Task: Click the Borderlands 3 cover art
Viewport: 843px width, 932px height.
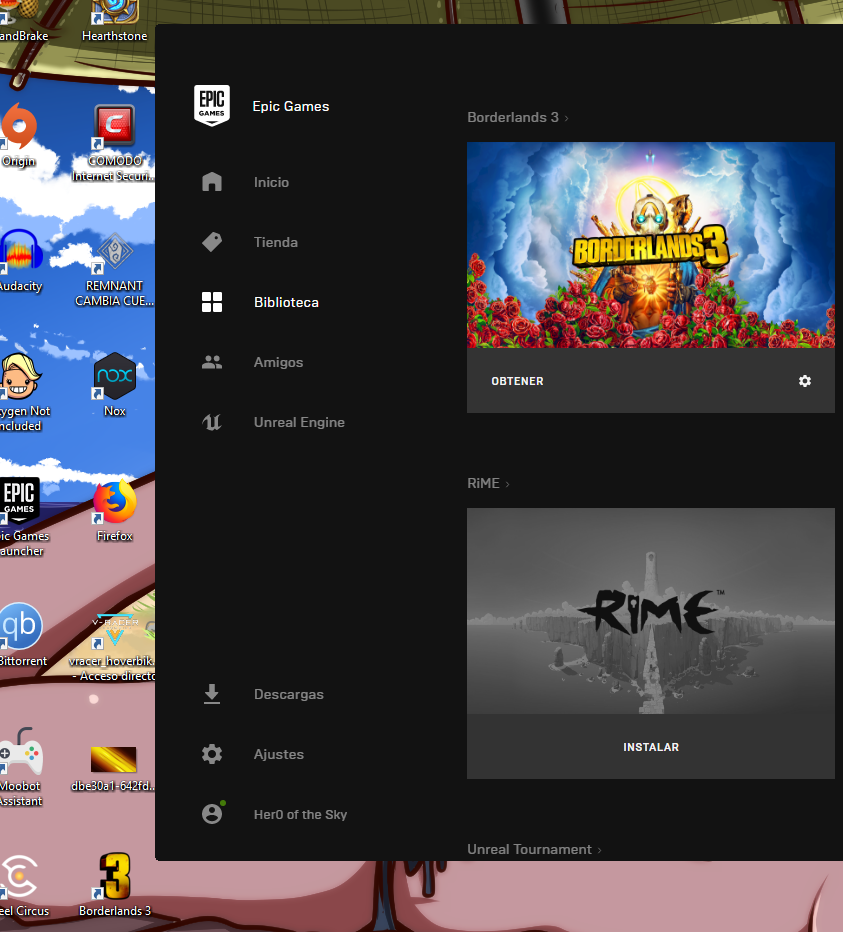Action: tap(650, 245)
